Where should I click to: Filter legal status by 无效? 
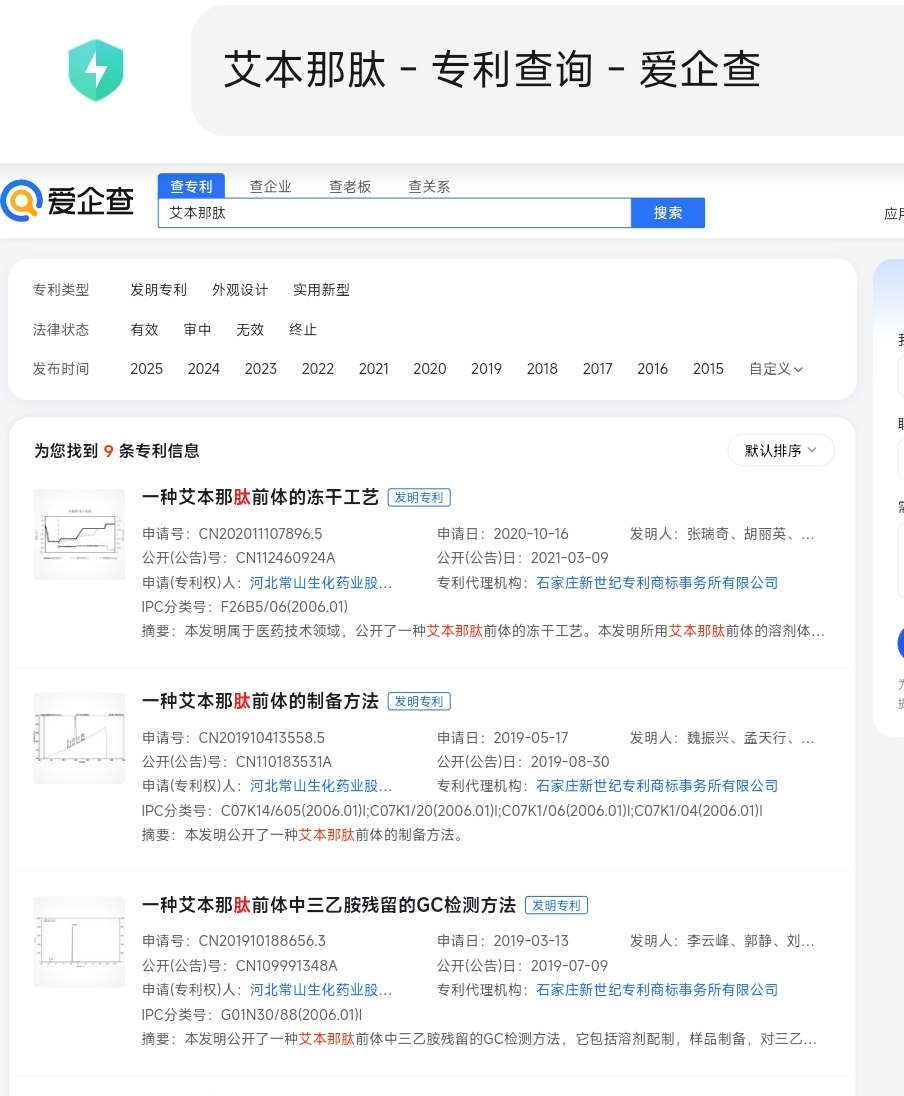[250, 329]
